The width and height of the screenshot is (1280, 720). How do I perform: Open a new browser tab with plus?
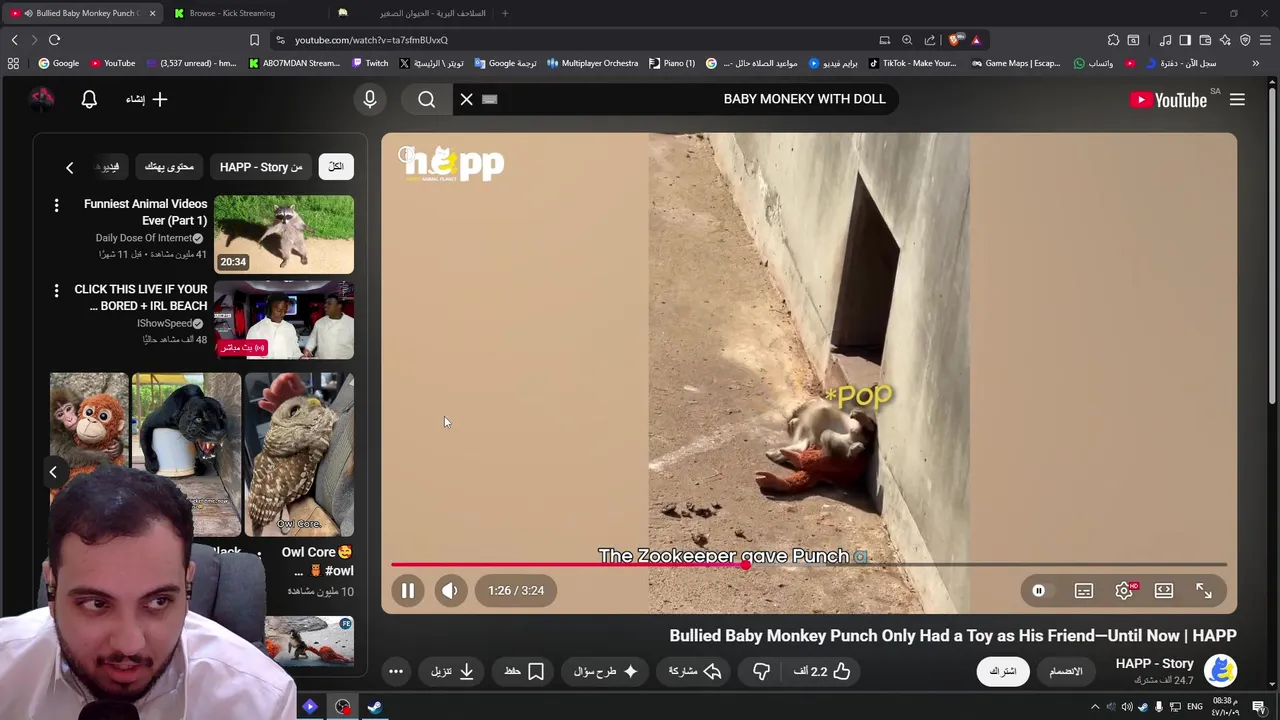505,13
